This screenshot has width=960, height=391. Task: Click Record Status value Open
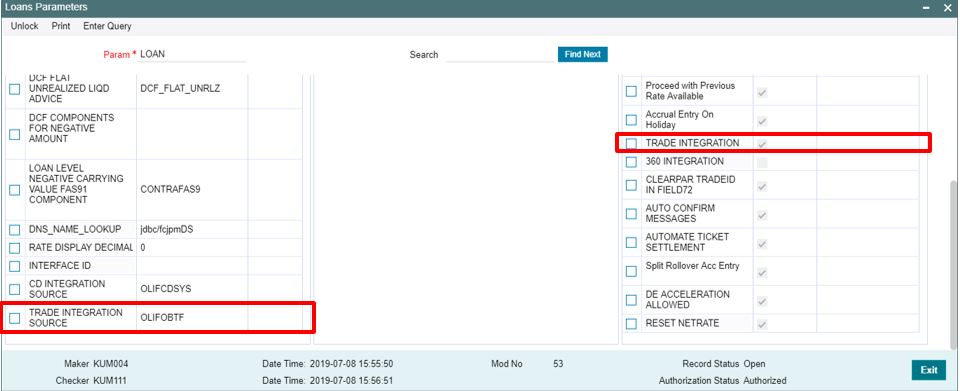[754, 363]
